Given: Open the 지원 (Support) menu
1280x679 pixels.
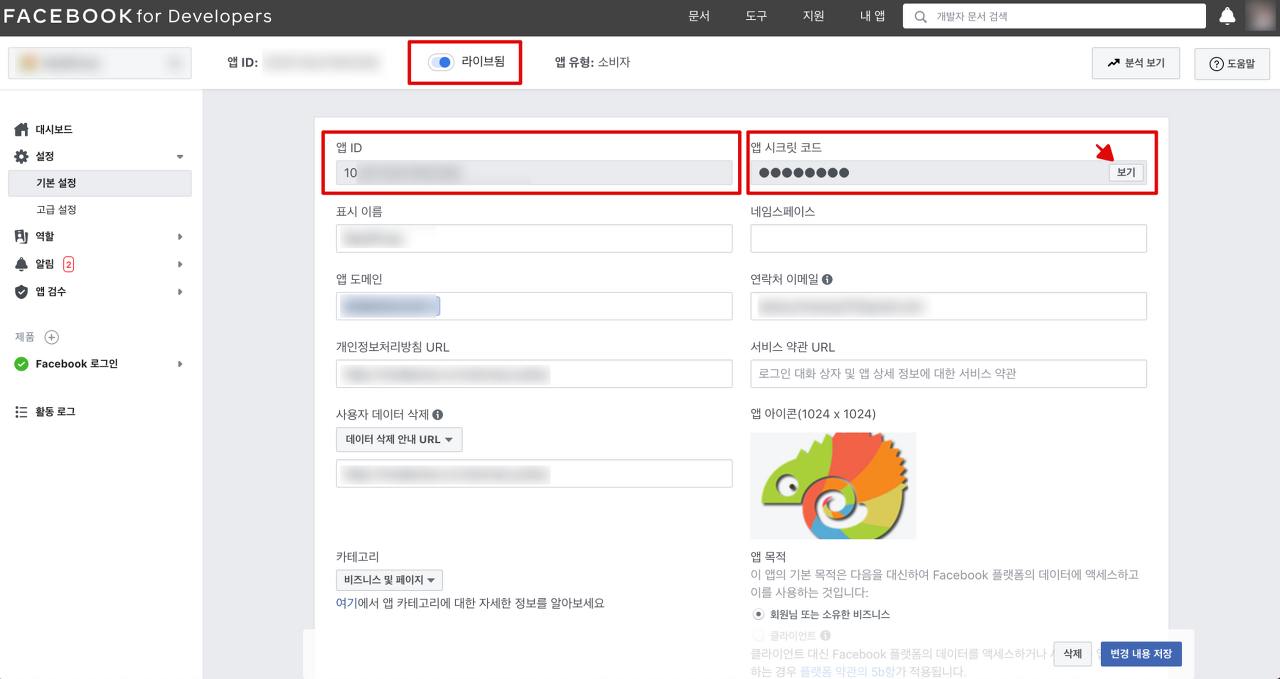Looking at the screenshot, I should point(813,17).
